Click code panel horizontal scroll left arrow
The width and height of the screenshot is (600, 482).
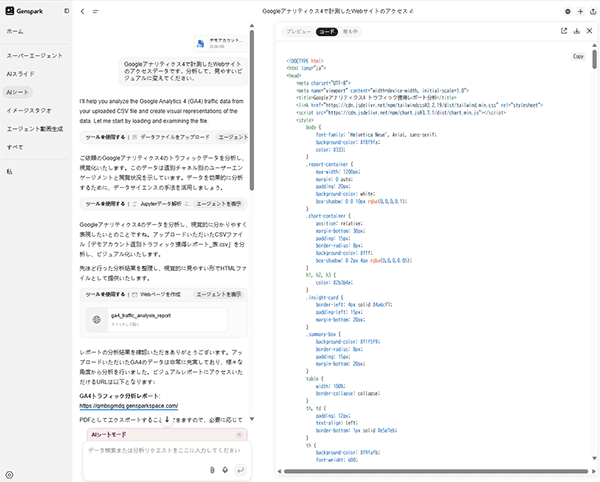tap(279, 471)
